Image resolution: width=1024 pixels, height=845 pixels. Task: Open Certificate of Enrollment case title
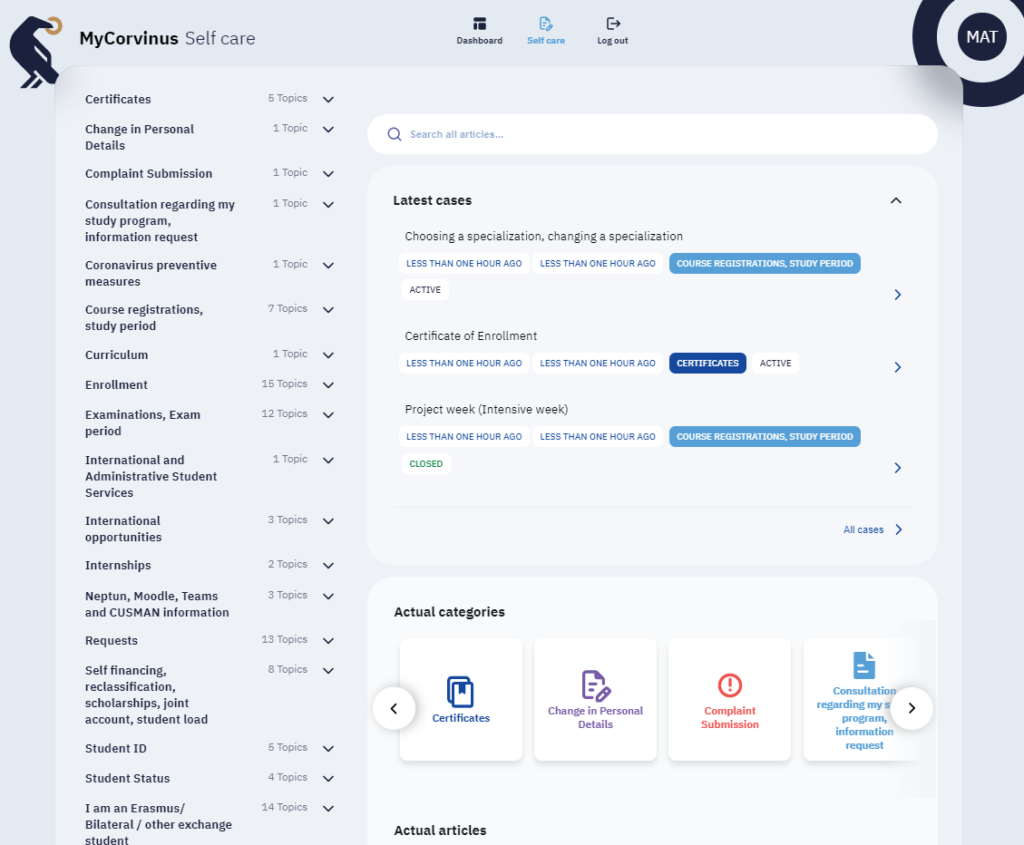point(470,336)
